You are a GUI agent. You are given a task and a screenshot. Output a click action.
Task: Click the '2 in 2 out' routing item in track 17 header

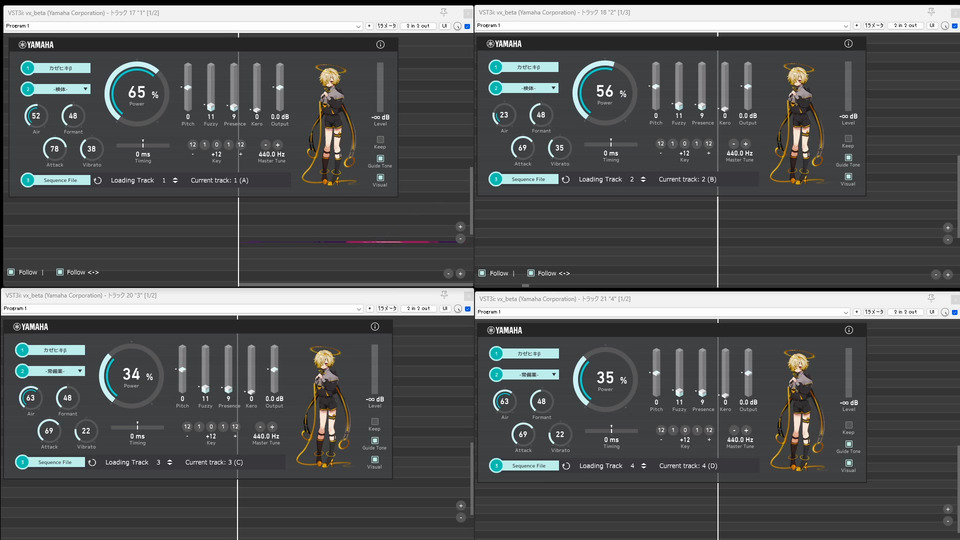(x=418, y=26)
